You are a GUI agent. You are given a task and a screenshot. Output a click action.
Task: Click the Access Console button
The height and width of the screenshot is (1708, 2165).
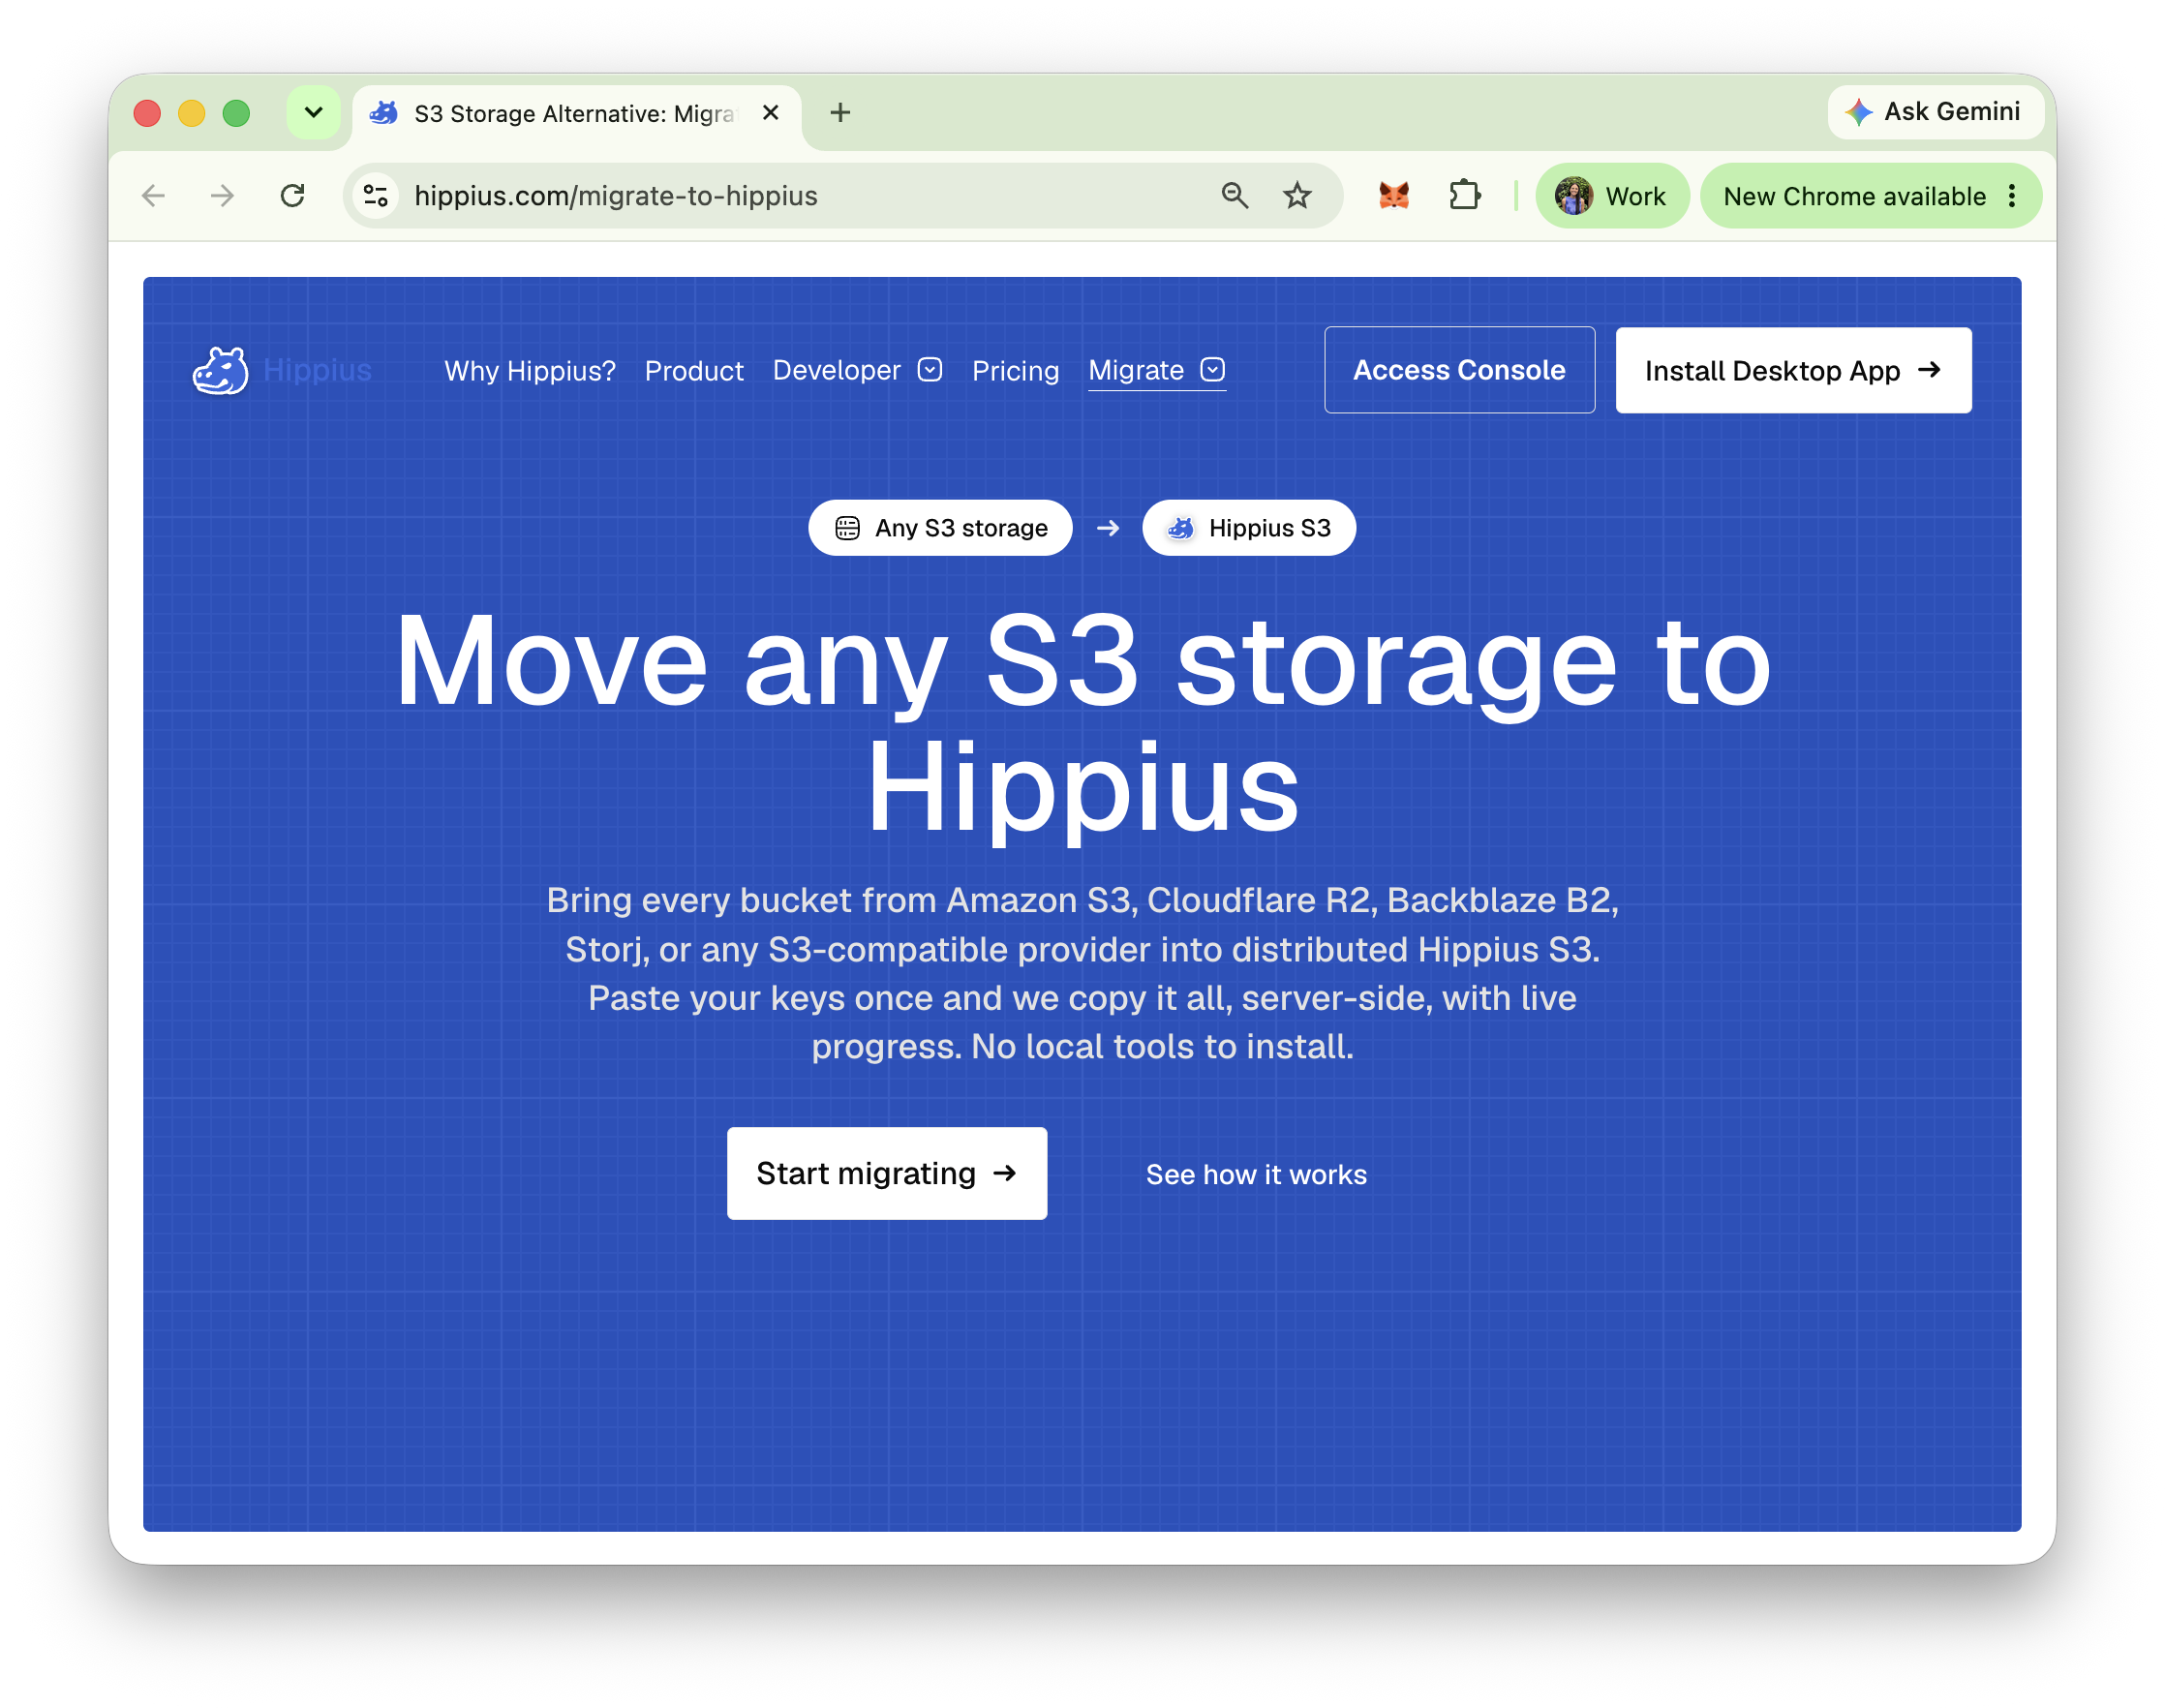[x=1459, y=370]
